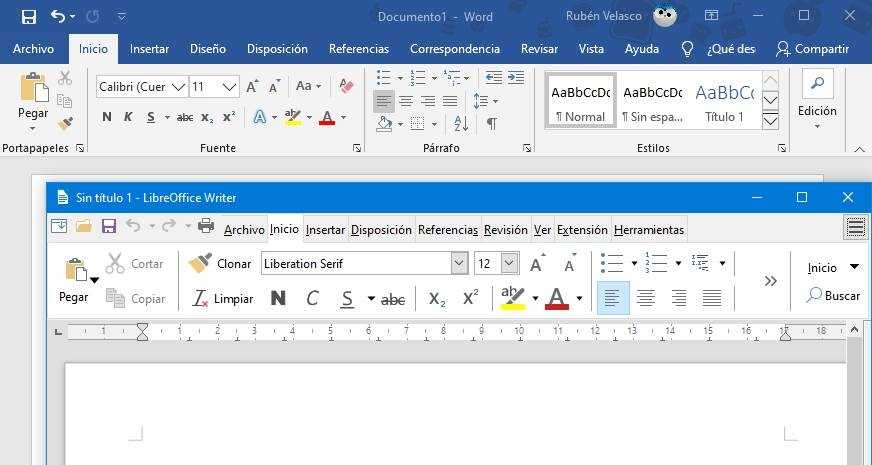Image resolution: width=872 pixels, height=465 pixels.
Task: Toggle bold N in LibreOffice Writer toolbar
Action: click(x=278, y=298)
